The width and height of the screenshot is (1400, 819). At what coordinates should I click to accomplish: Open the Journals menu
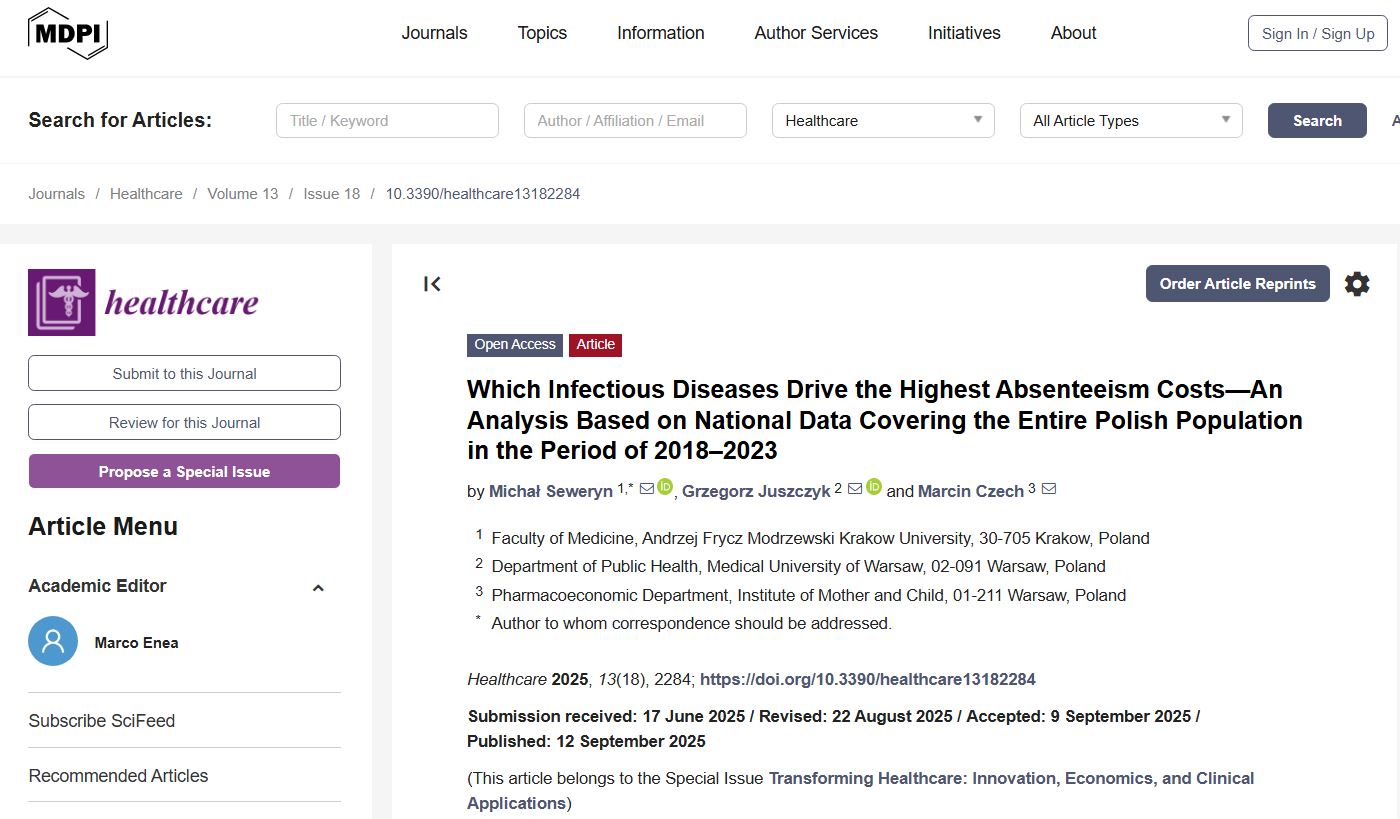[x=434, y=33]
